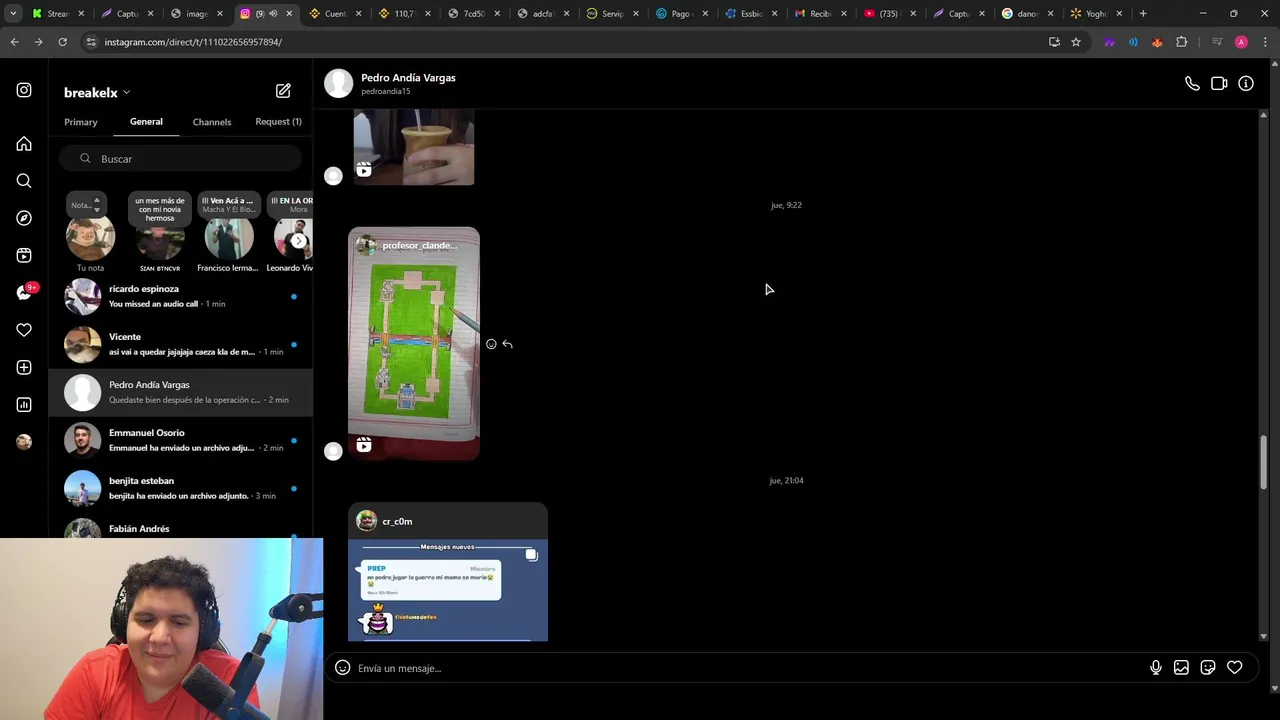The height and width of the screenshot is (720, 1280).
Task: Play the profesor_clande shared reel
Action: [x=414, y=344]
